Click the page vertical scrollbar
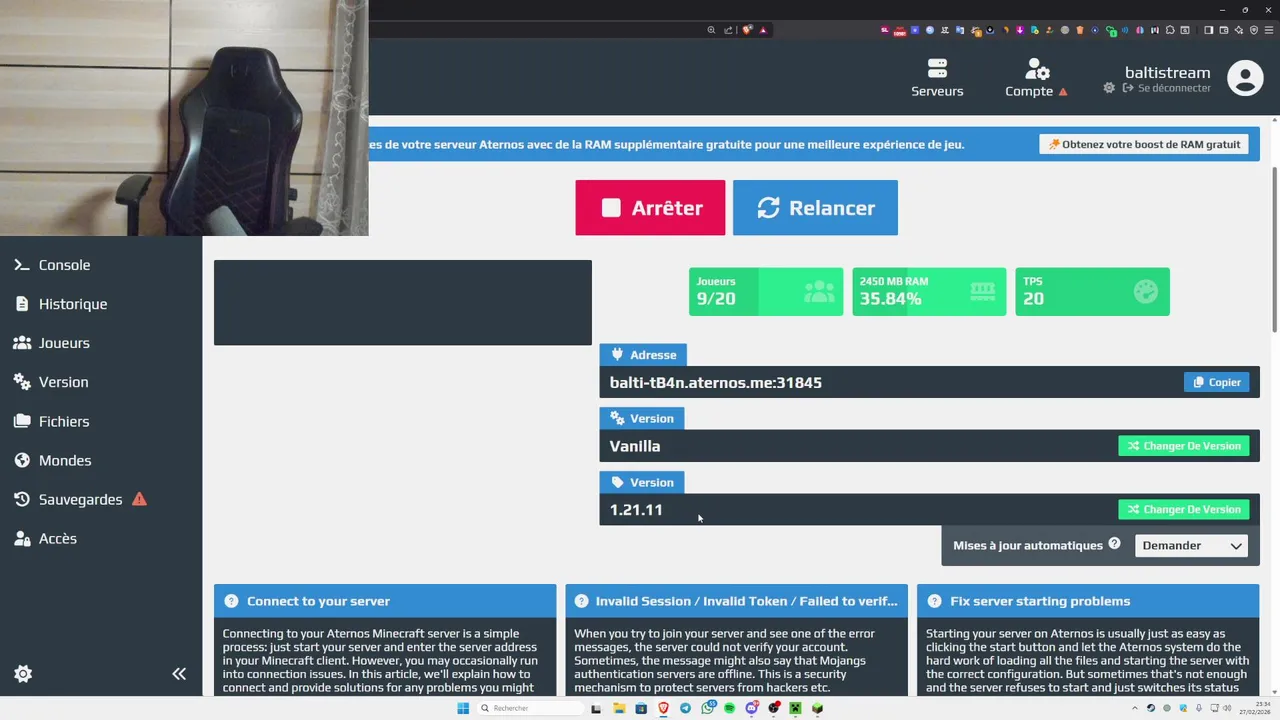 (1274, 250)
